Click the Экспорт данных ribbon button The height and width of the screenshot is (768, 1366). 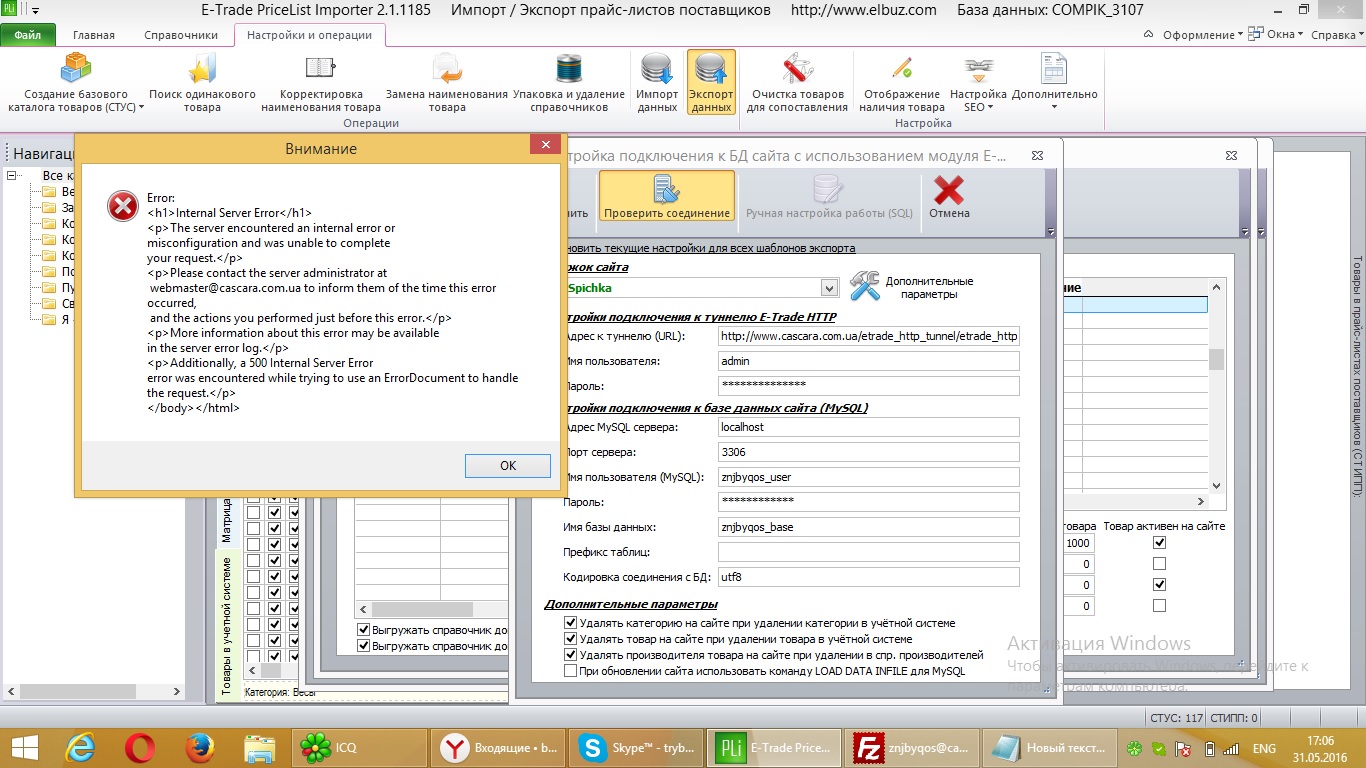[711, 82]
